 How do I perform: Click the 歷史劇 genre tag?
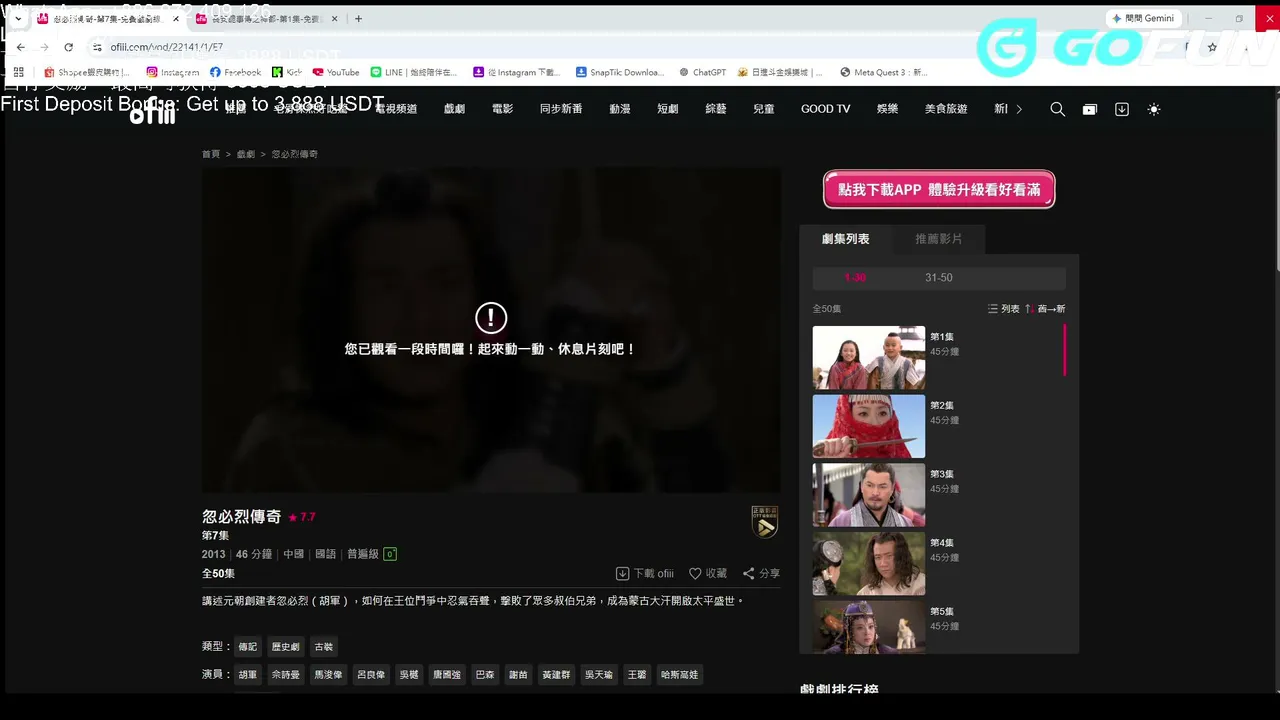286,647
